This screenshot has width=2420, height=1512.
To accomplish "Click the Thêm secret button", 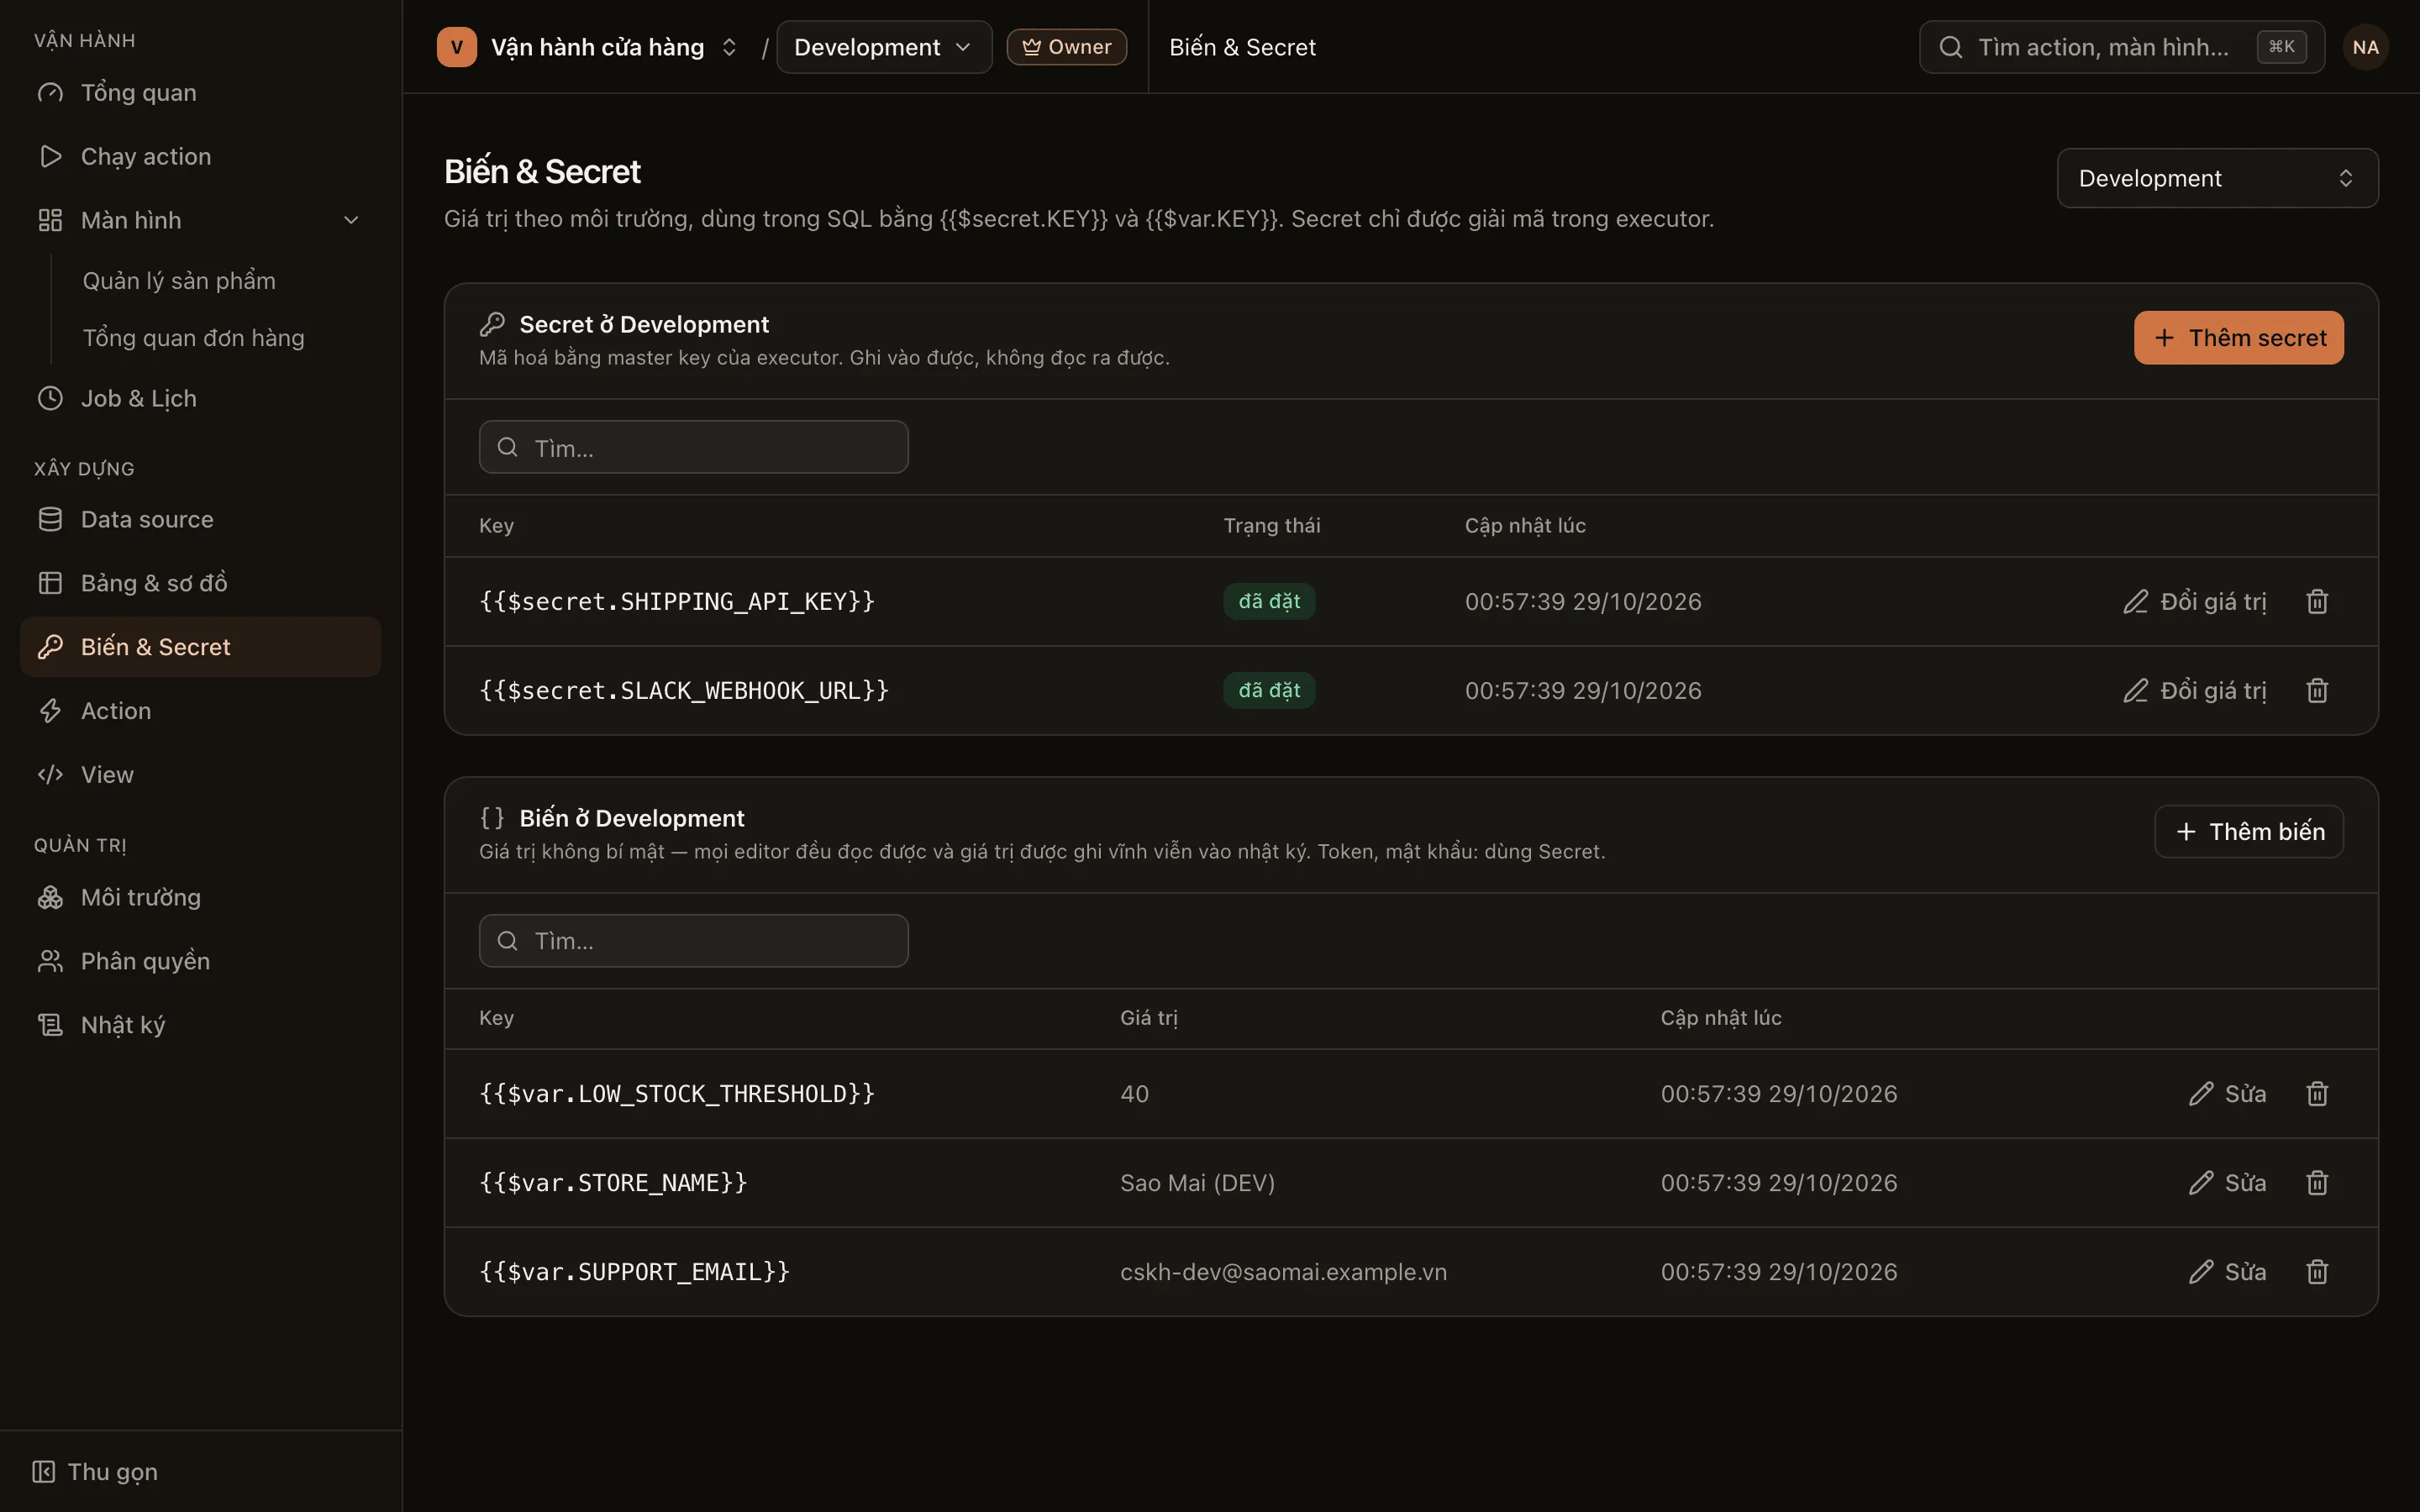I will pos(2238,338).
